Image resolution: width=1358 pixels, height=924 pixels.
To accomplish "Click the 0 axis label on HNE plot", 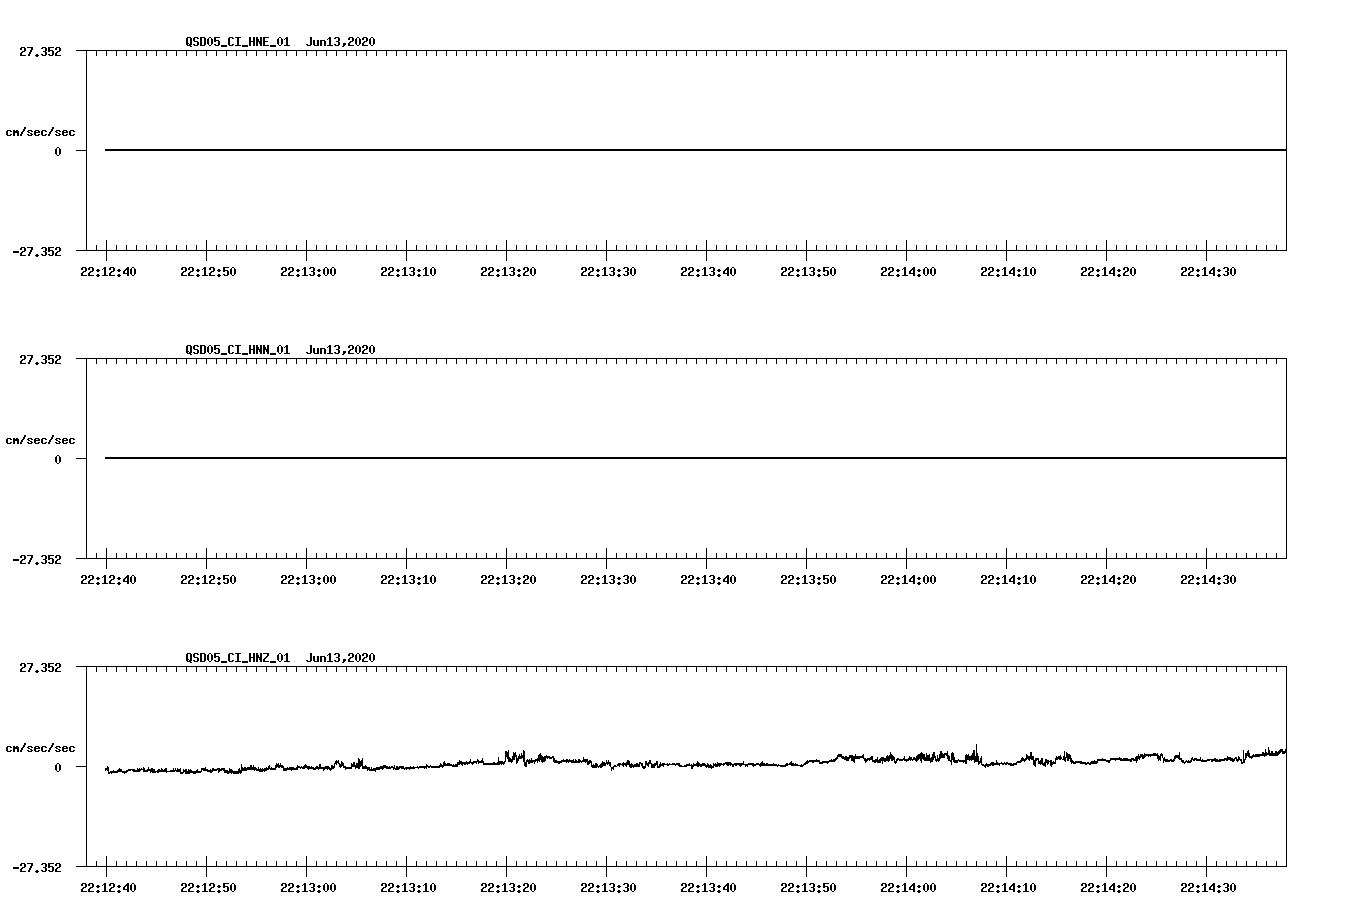I will point(58,151).
